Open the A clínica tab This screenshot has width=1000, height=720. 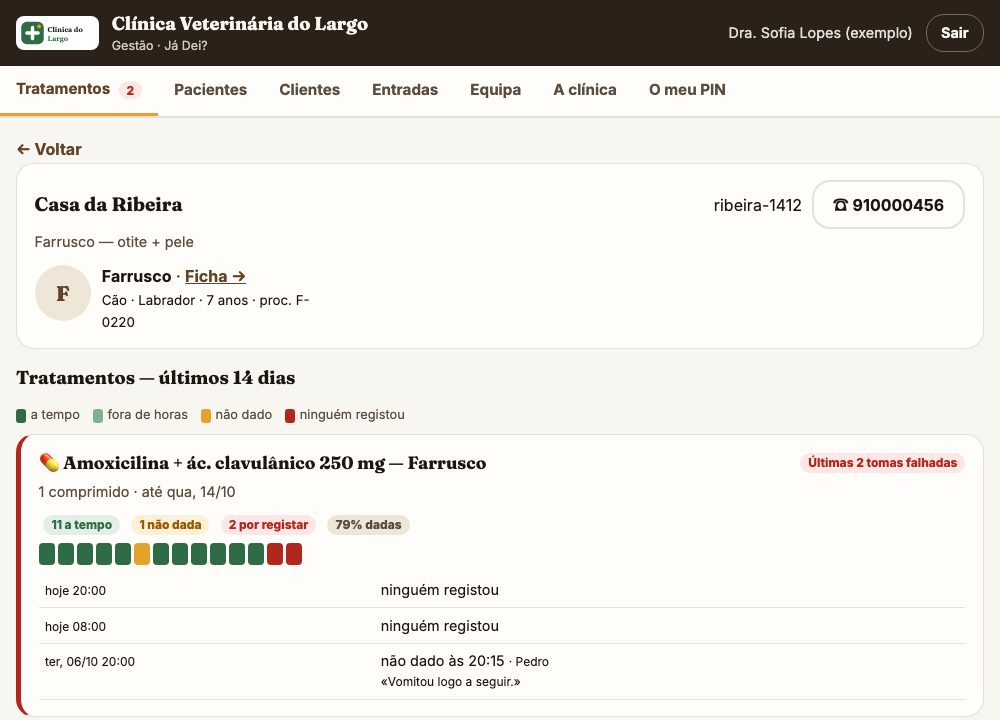pyautogui.click(x=585, y=90)
